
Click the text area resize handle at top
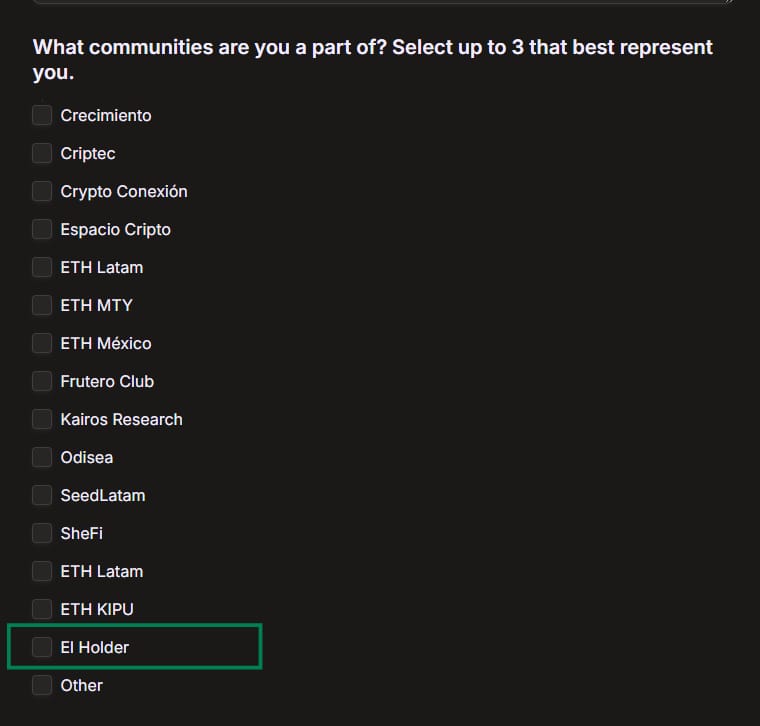pos(729,2)
